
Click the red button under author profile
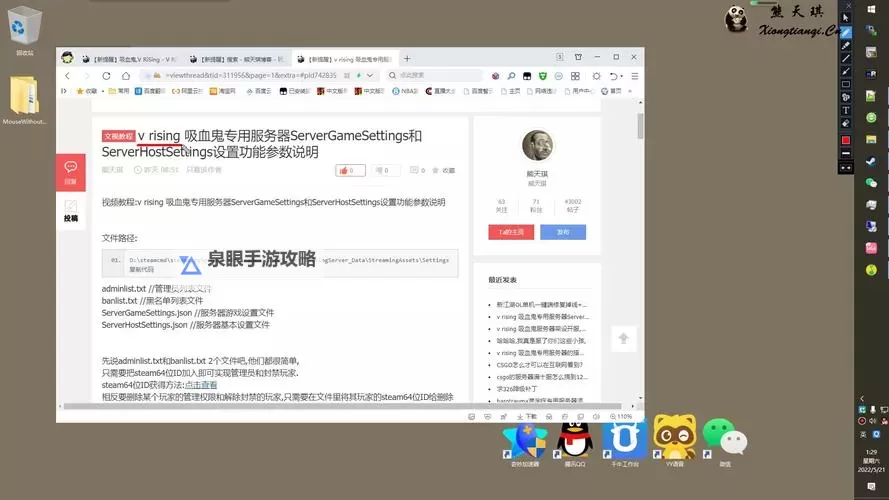[x=511, y=232]
